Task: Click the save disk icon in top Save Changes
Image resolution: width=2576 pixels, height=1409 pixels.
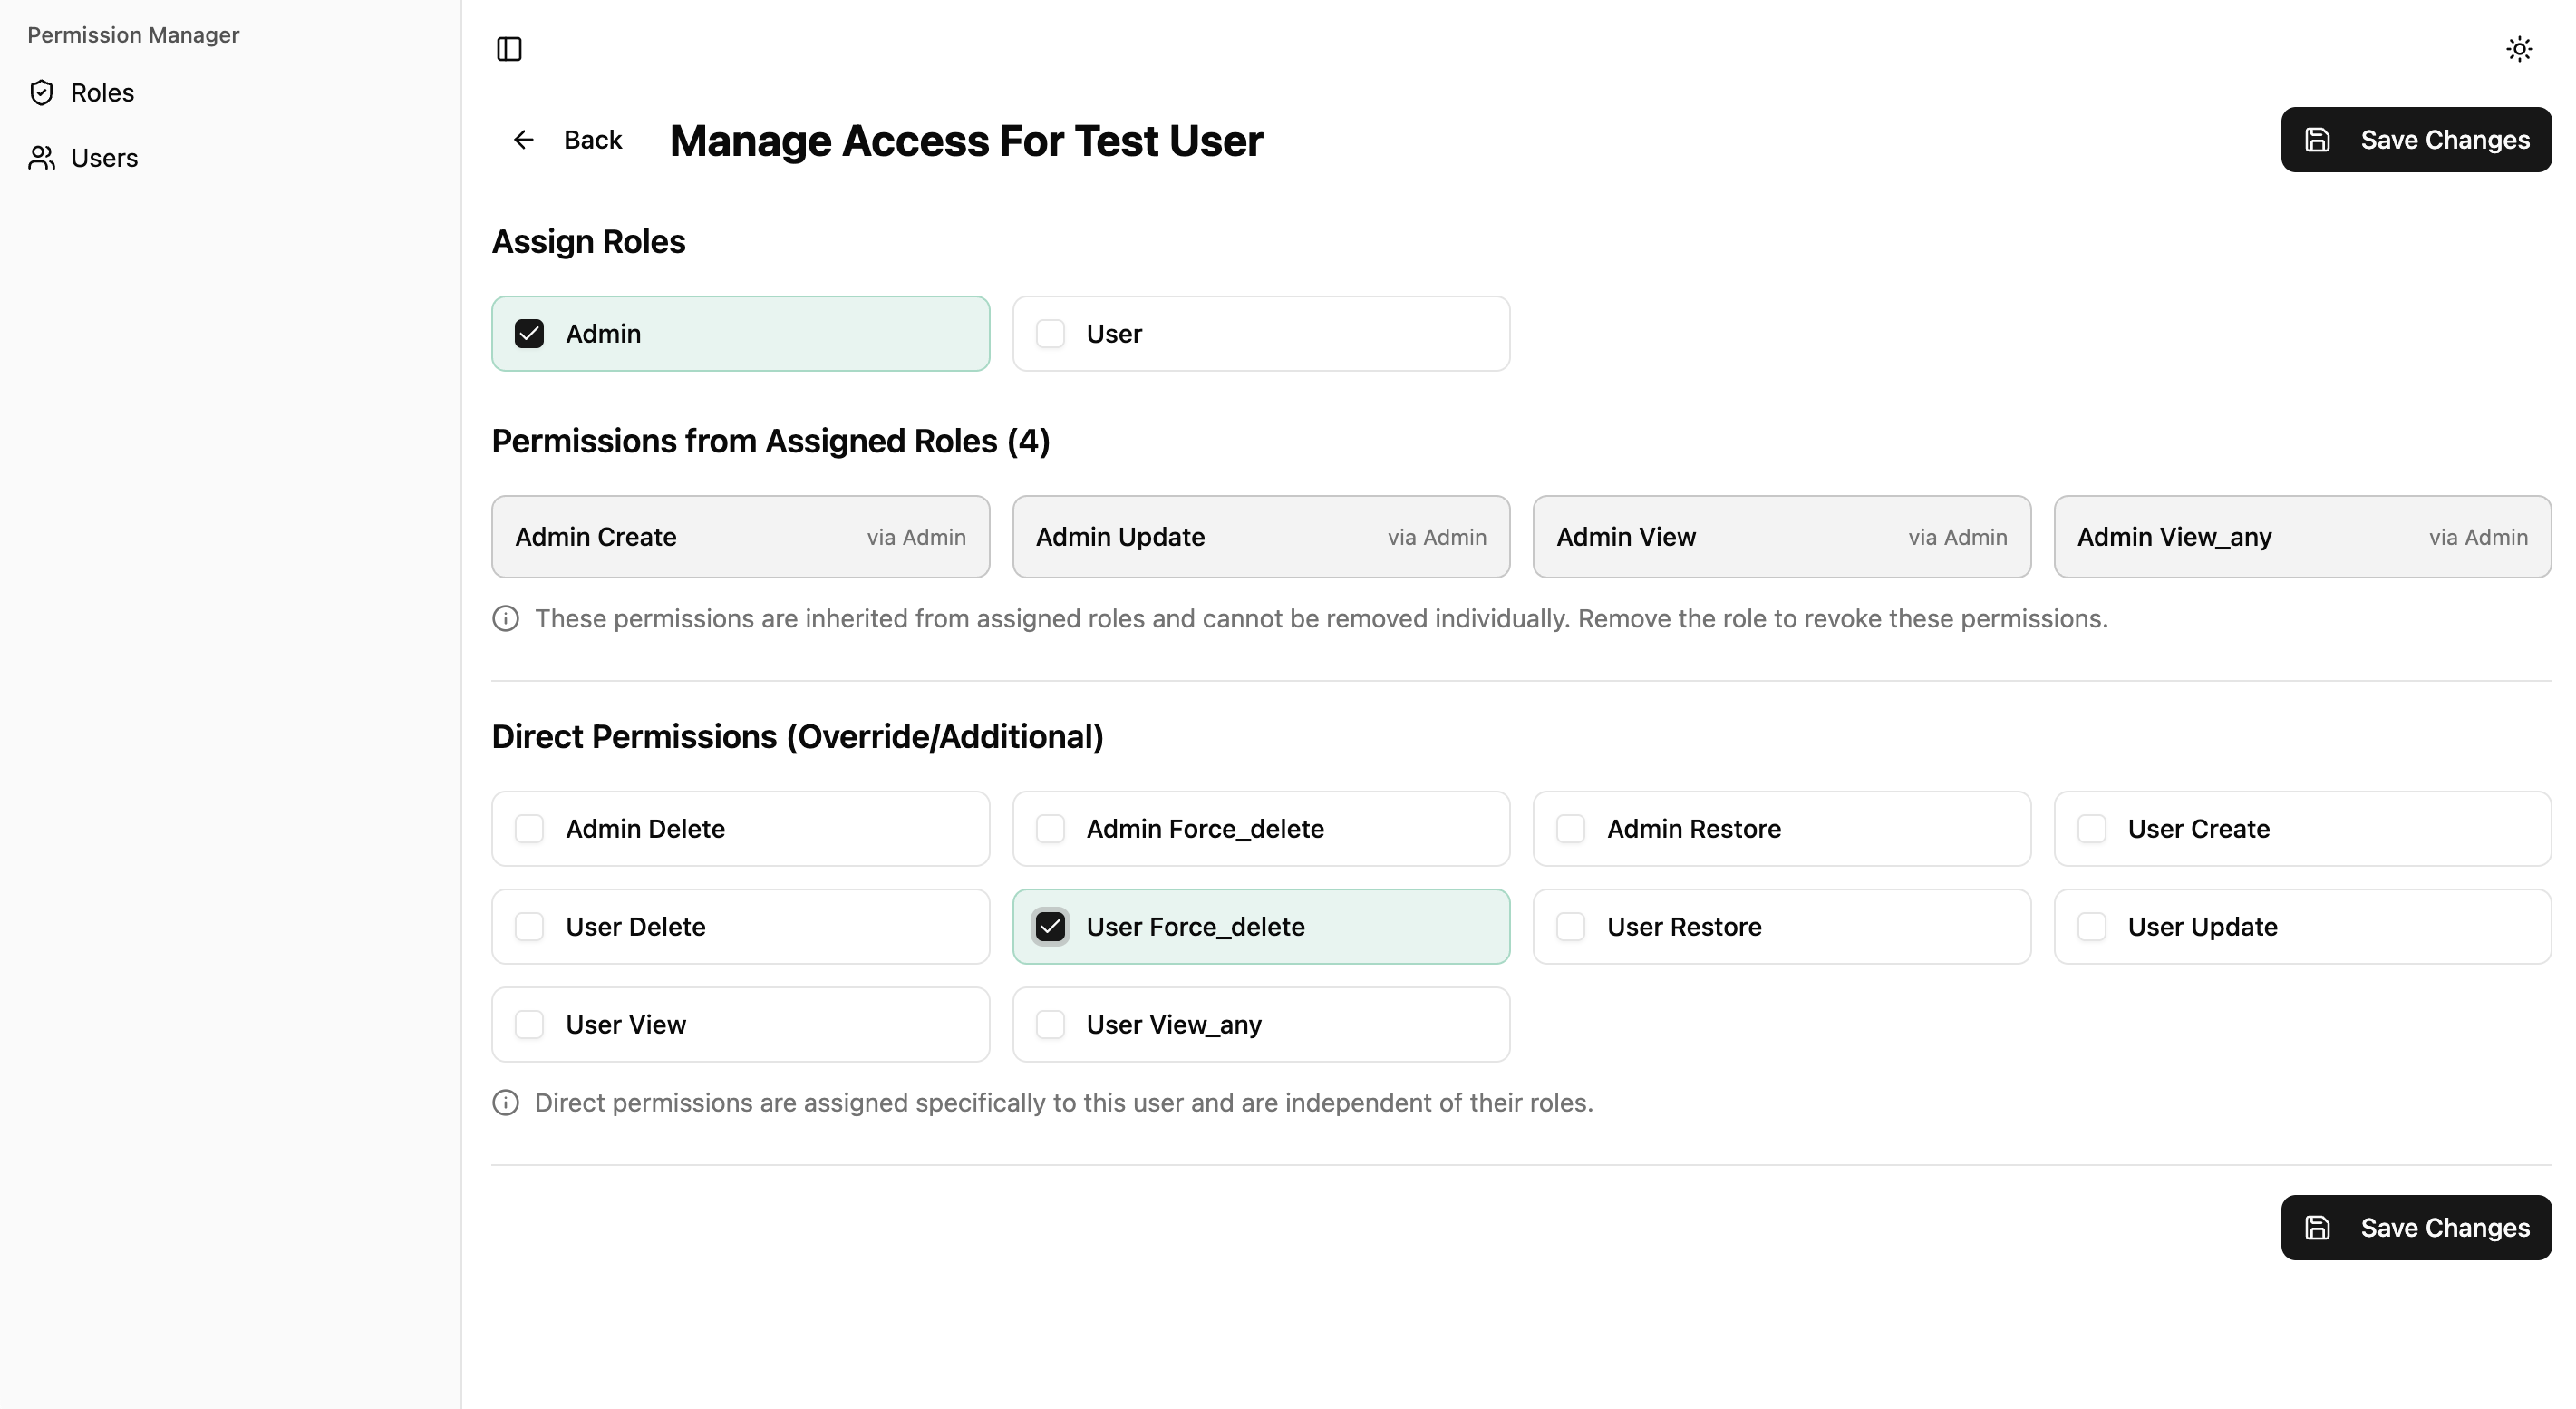Action: 2319,140
